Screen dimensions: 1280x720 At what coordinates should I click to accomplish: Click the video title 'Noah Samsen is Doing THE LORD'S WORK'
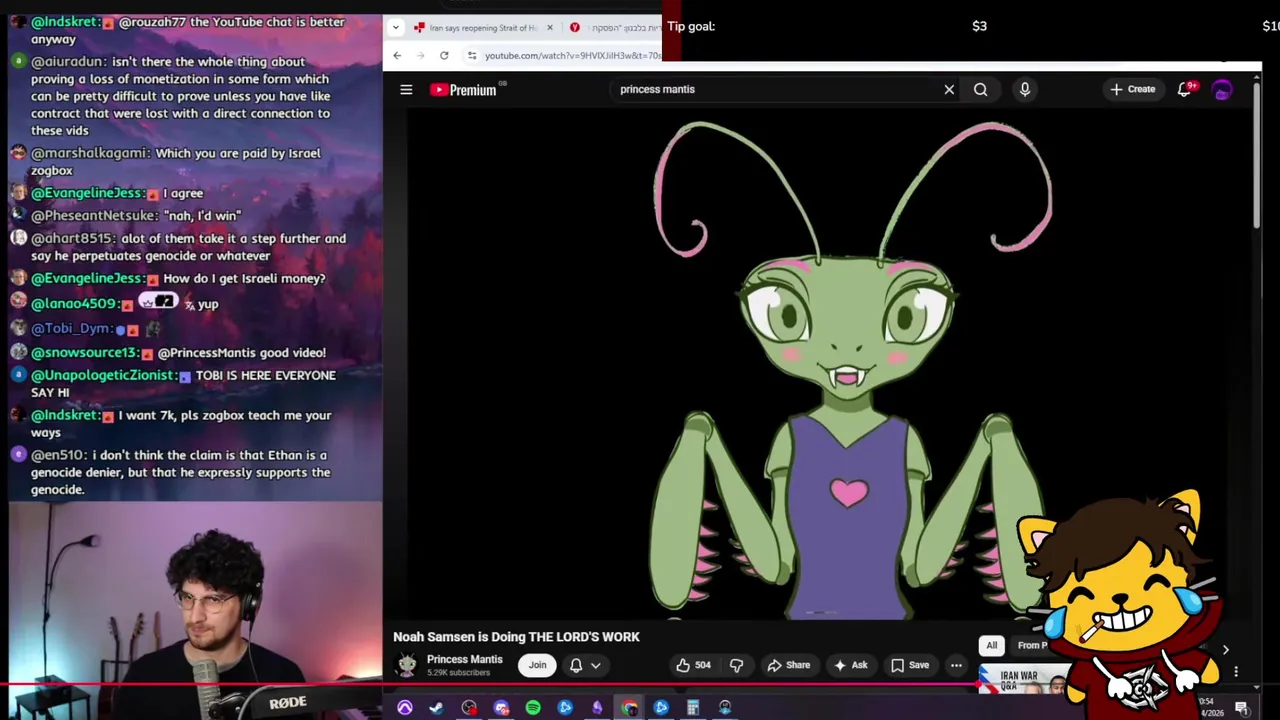tap(516, 637)
